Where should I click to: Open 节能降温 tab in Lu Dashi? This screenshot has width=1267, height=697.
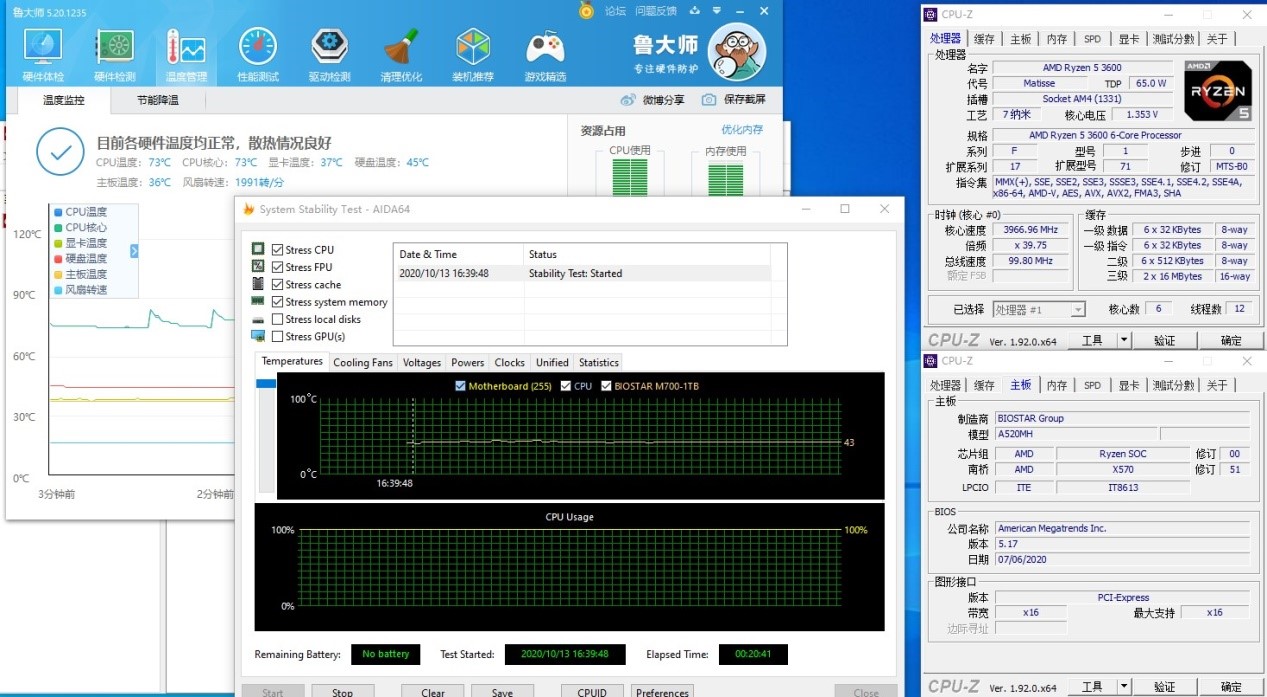click(x=158, y=100)
